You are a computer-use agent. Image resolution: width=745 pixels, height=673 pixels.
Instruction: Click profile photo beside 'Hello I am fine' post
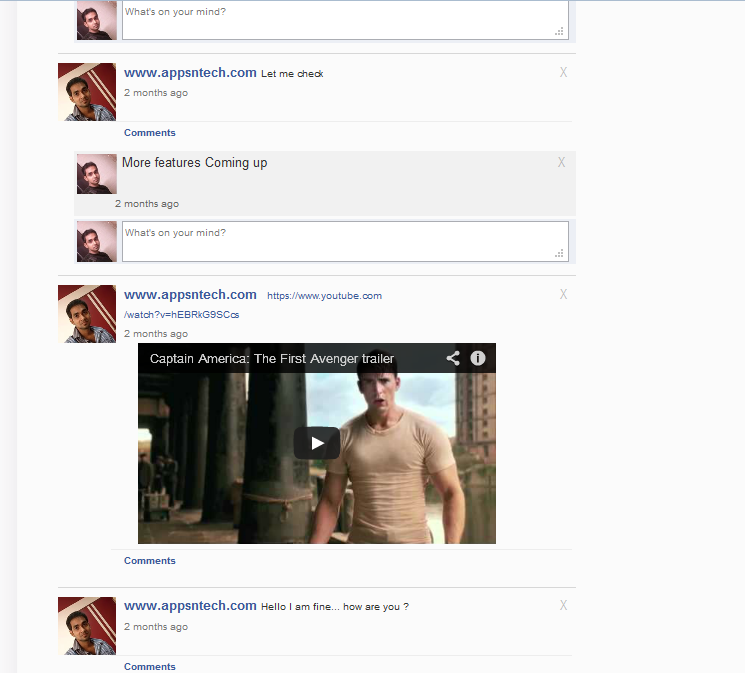(x=87, y=626)
